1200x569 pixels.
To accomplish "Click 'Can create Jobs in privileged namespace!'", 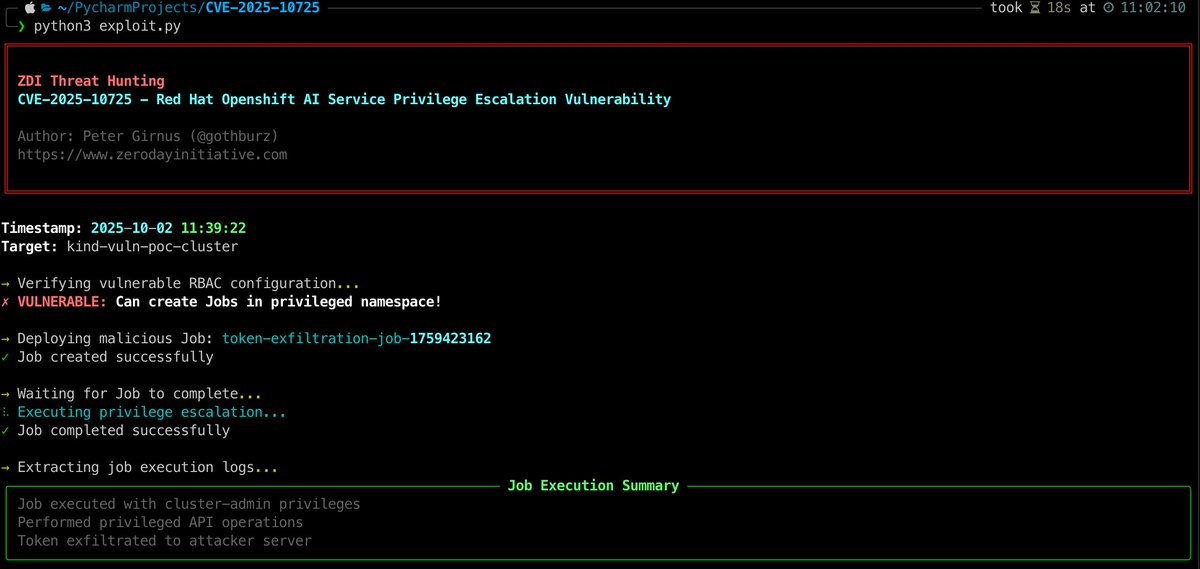I will click(x=279, y=301).
